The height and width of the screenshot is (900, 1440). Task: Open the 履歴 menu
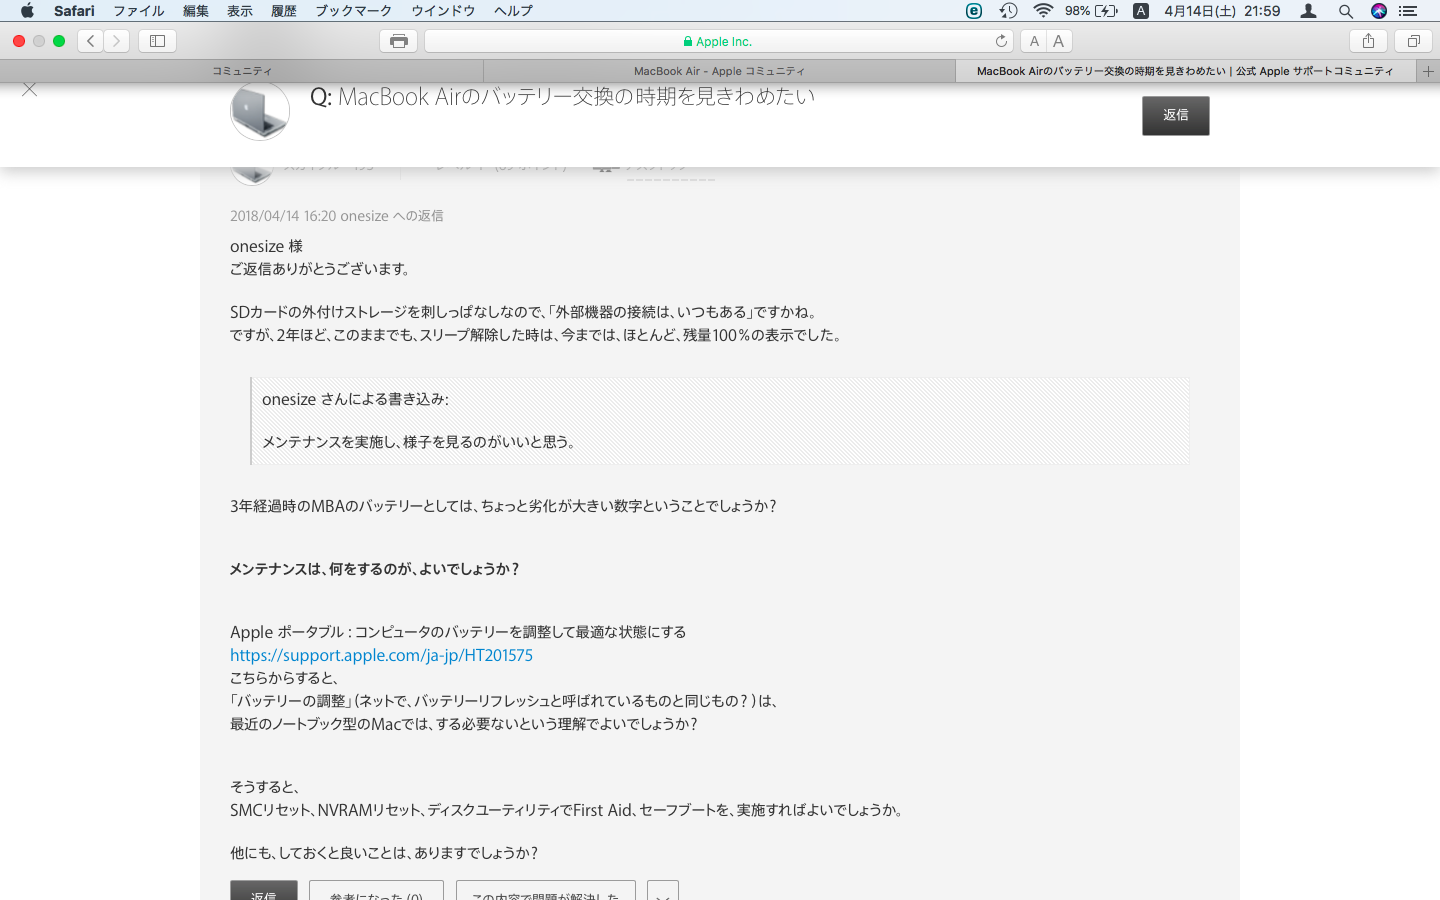point(284,11)
